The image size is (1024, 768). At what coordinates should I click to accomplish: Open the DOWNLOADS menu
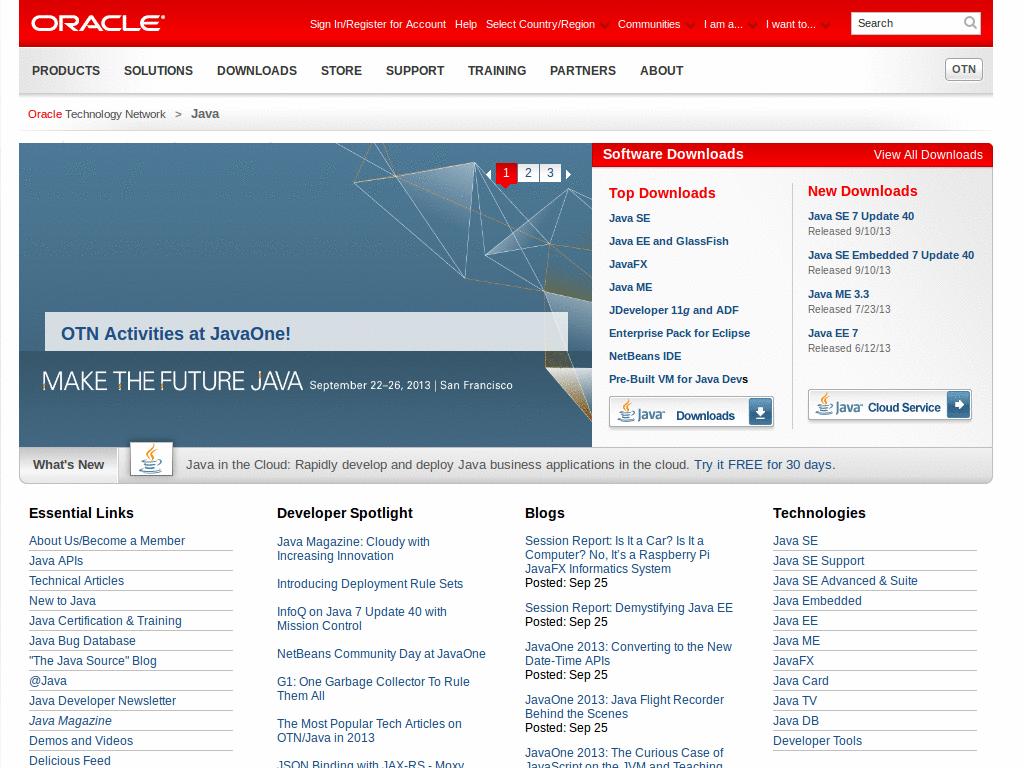pos(257,71)
